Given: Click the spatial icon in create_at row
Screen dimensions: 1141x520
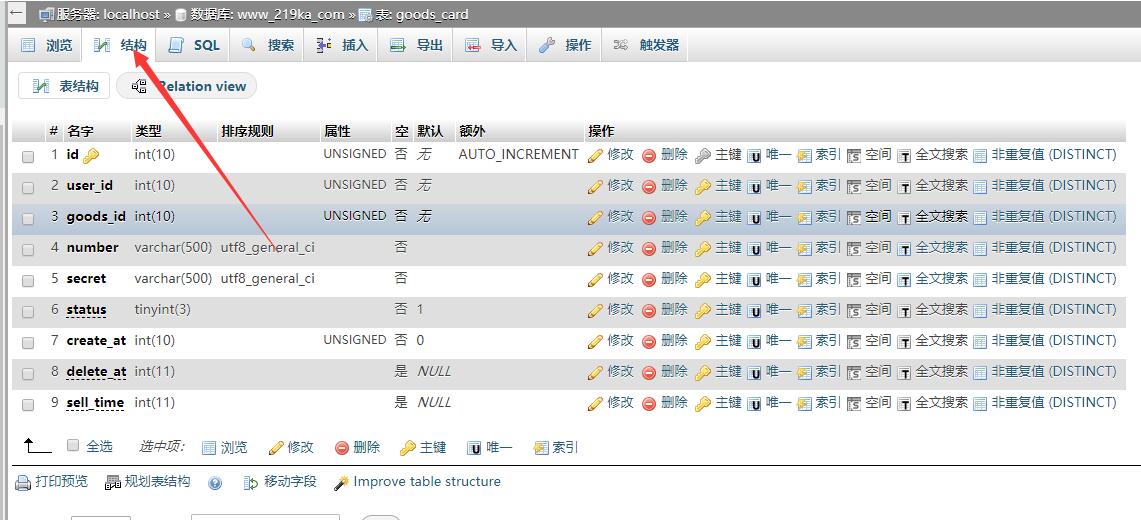Looking at the screenshot, I should click(854, 342).
